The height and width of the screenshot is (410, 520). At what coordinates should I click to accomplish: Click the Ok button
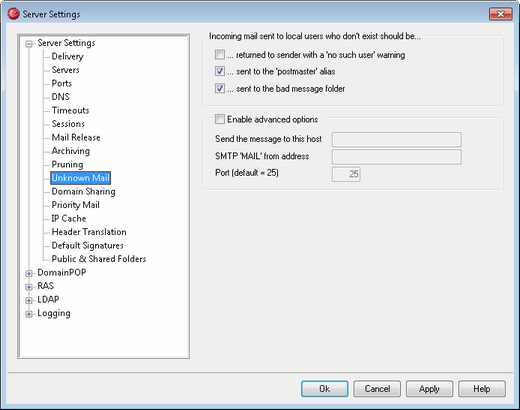(325, 389)
